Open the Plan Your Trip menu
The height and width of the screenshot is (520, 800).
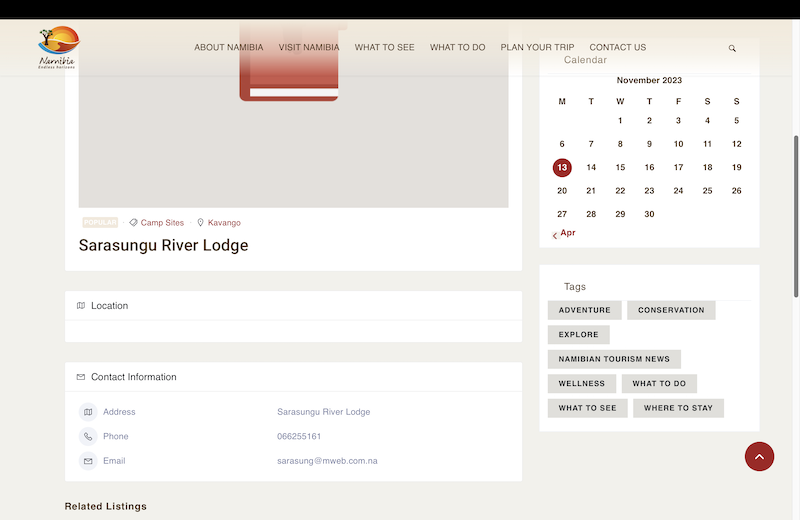pos(537,47)
